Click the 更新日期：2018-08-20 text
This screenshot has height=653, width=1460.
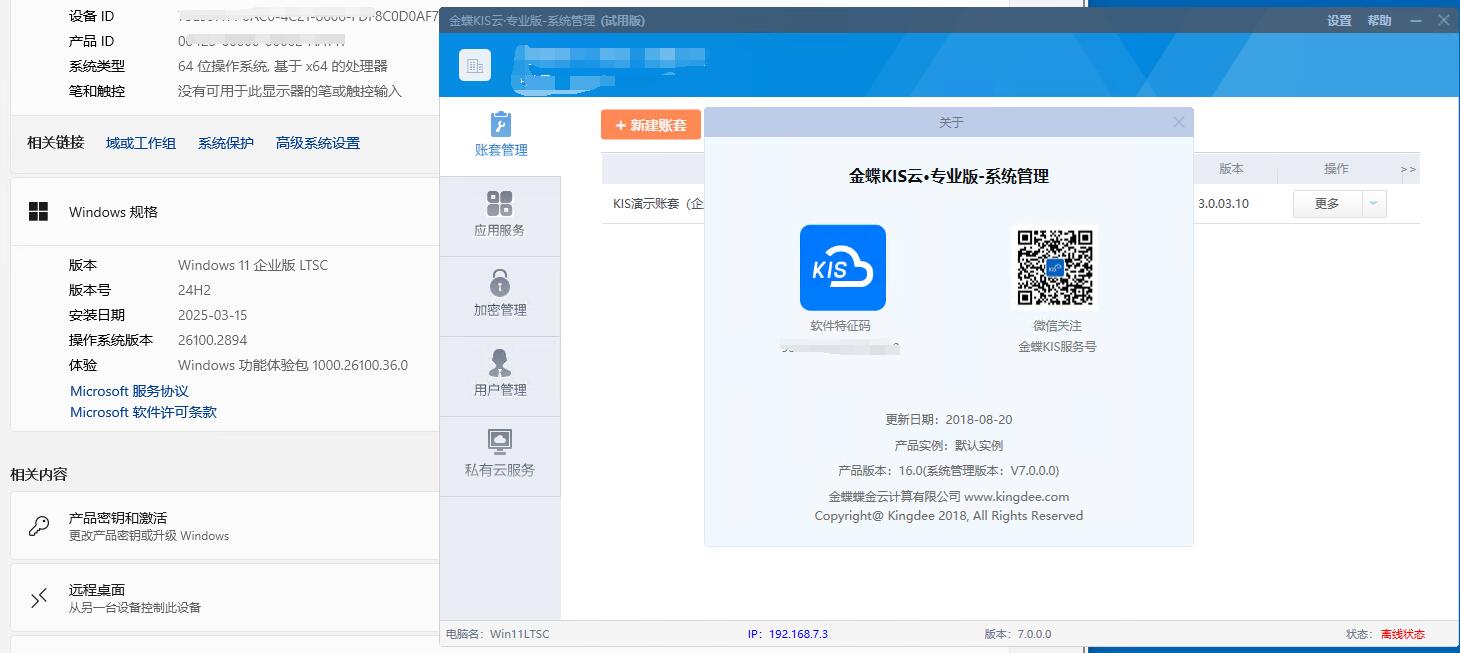tap(949, 420)
